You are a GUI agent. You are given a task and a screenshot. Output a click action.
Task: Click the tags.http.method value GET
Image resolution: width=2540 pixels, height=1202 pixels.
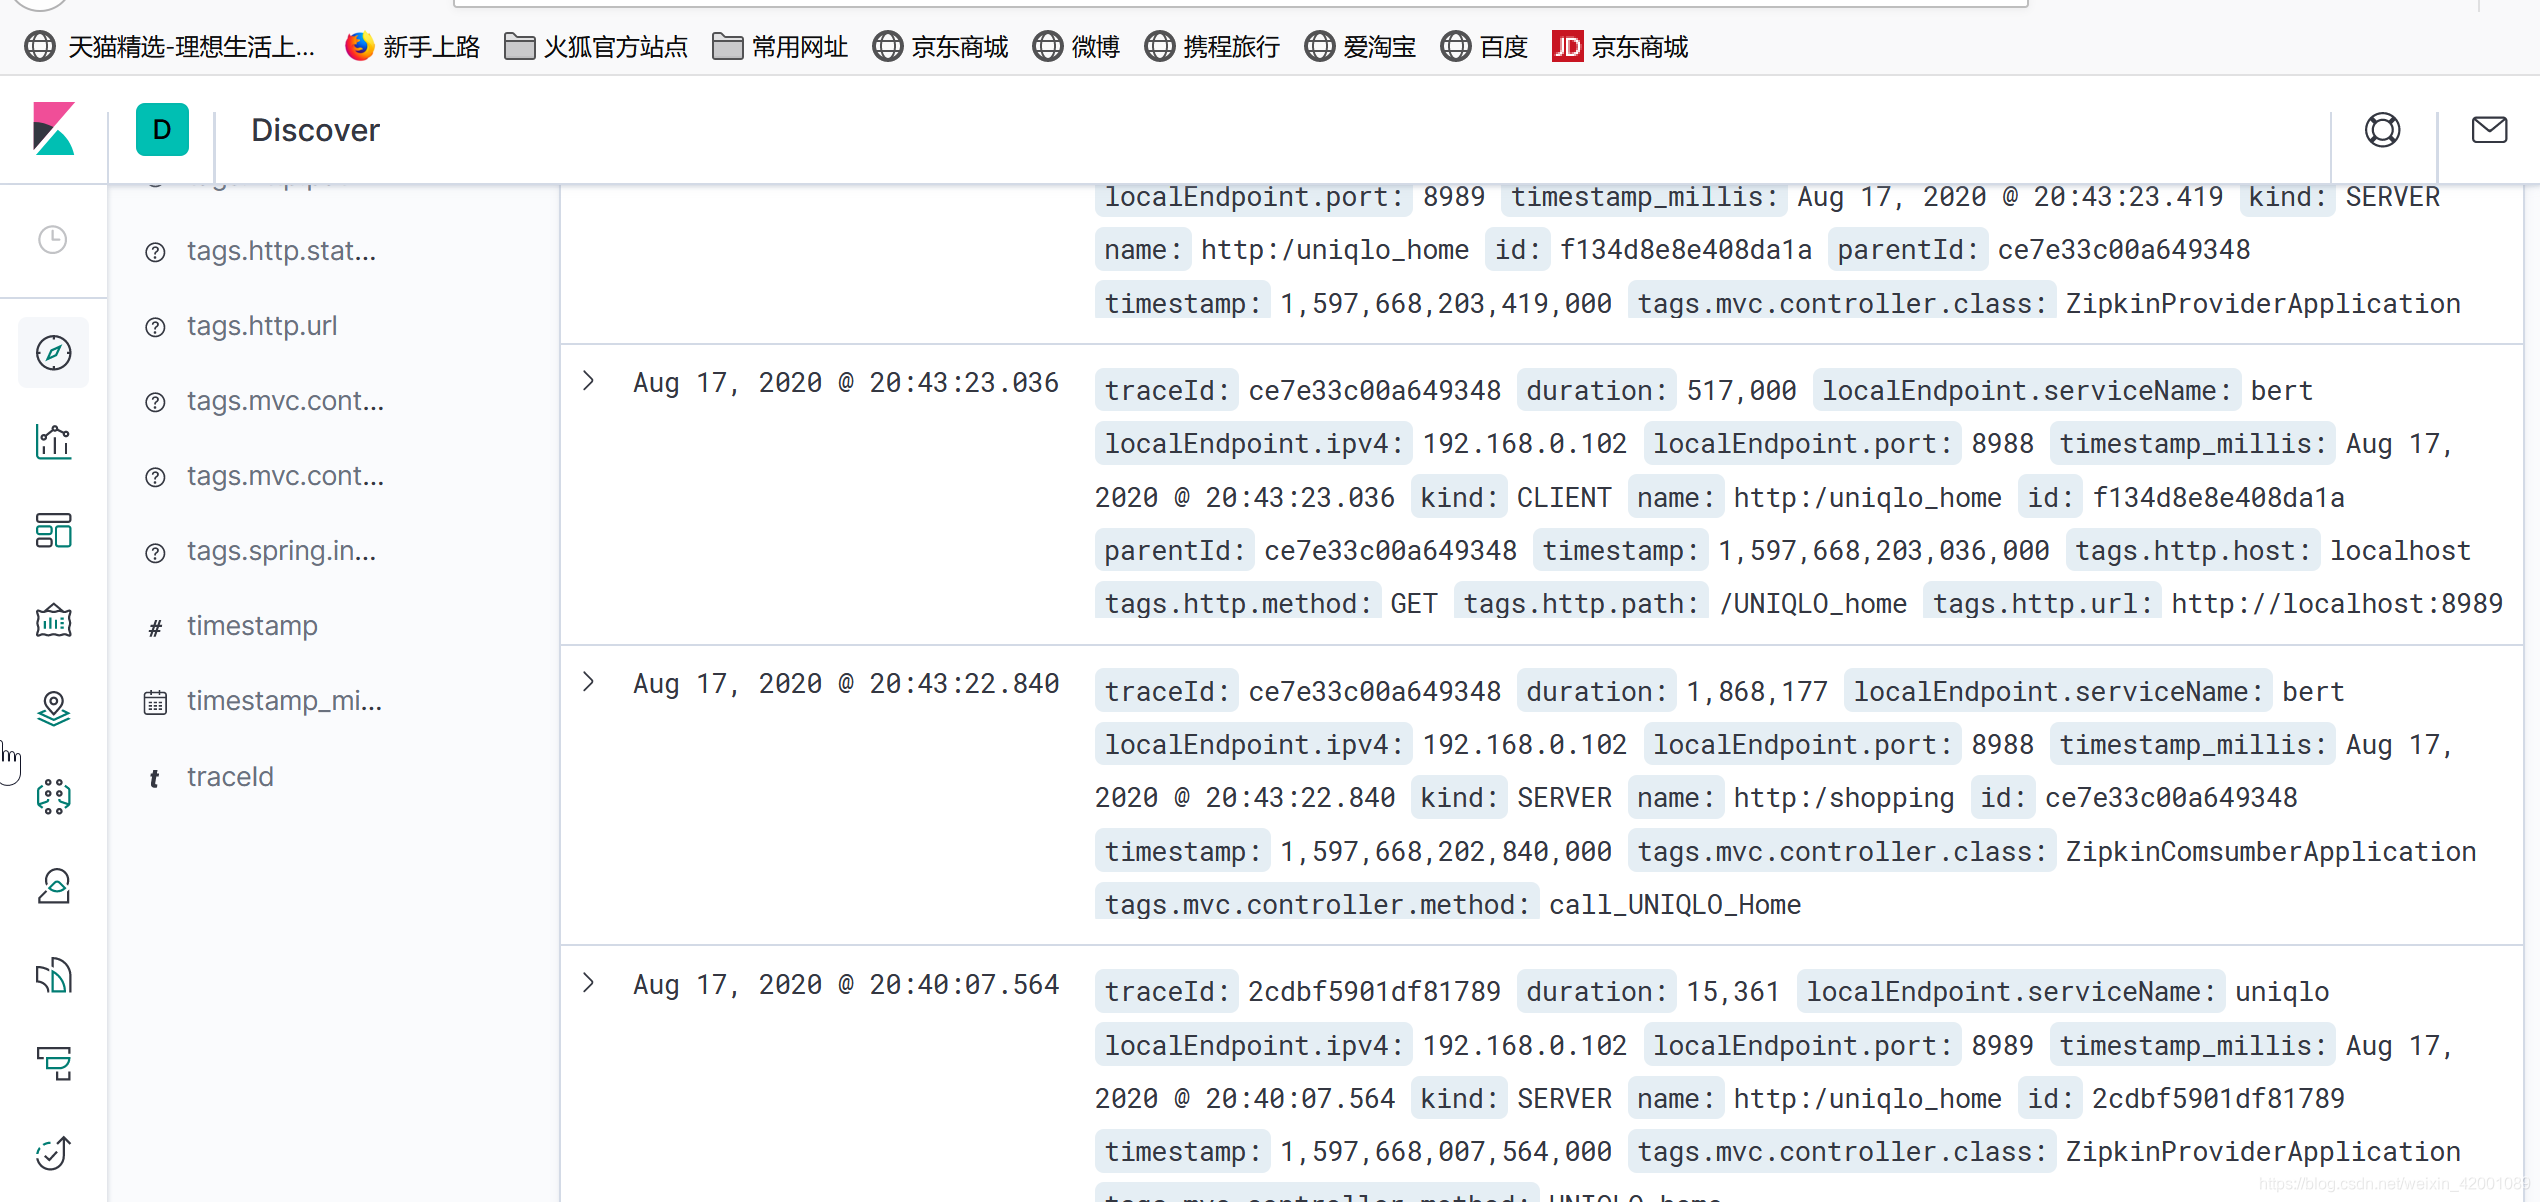[1413, 604]
